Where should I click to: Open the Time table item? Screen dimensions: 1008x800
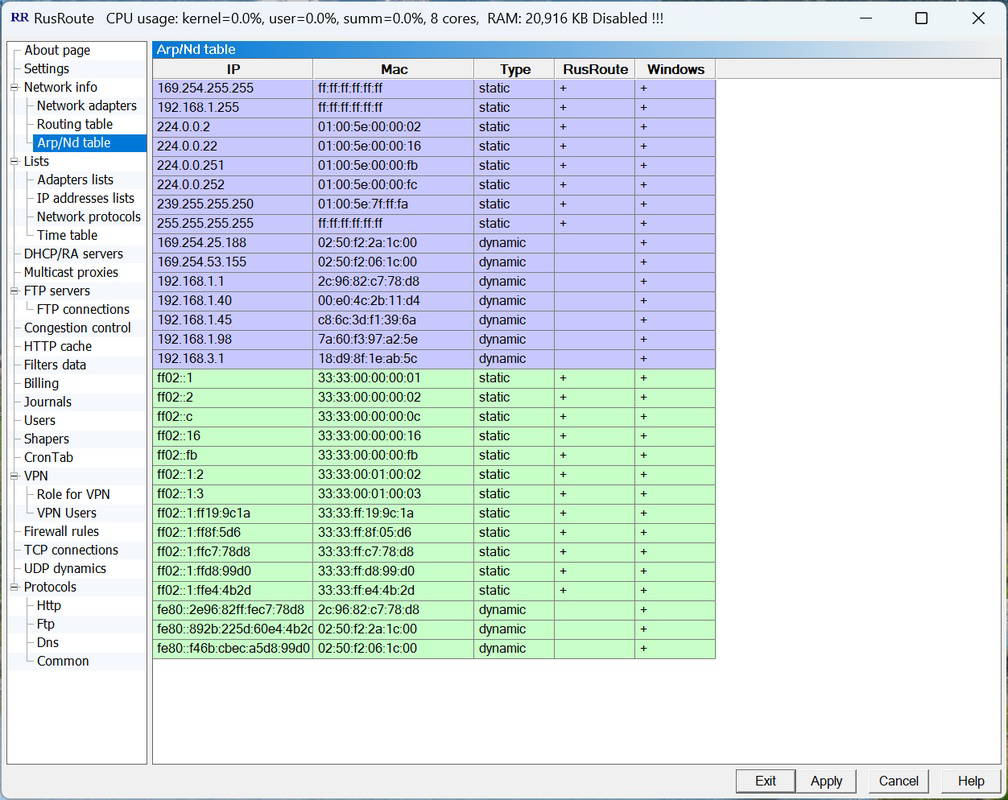click(67, 235)
